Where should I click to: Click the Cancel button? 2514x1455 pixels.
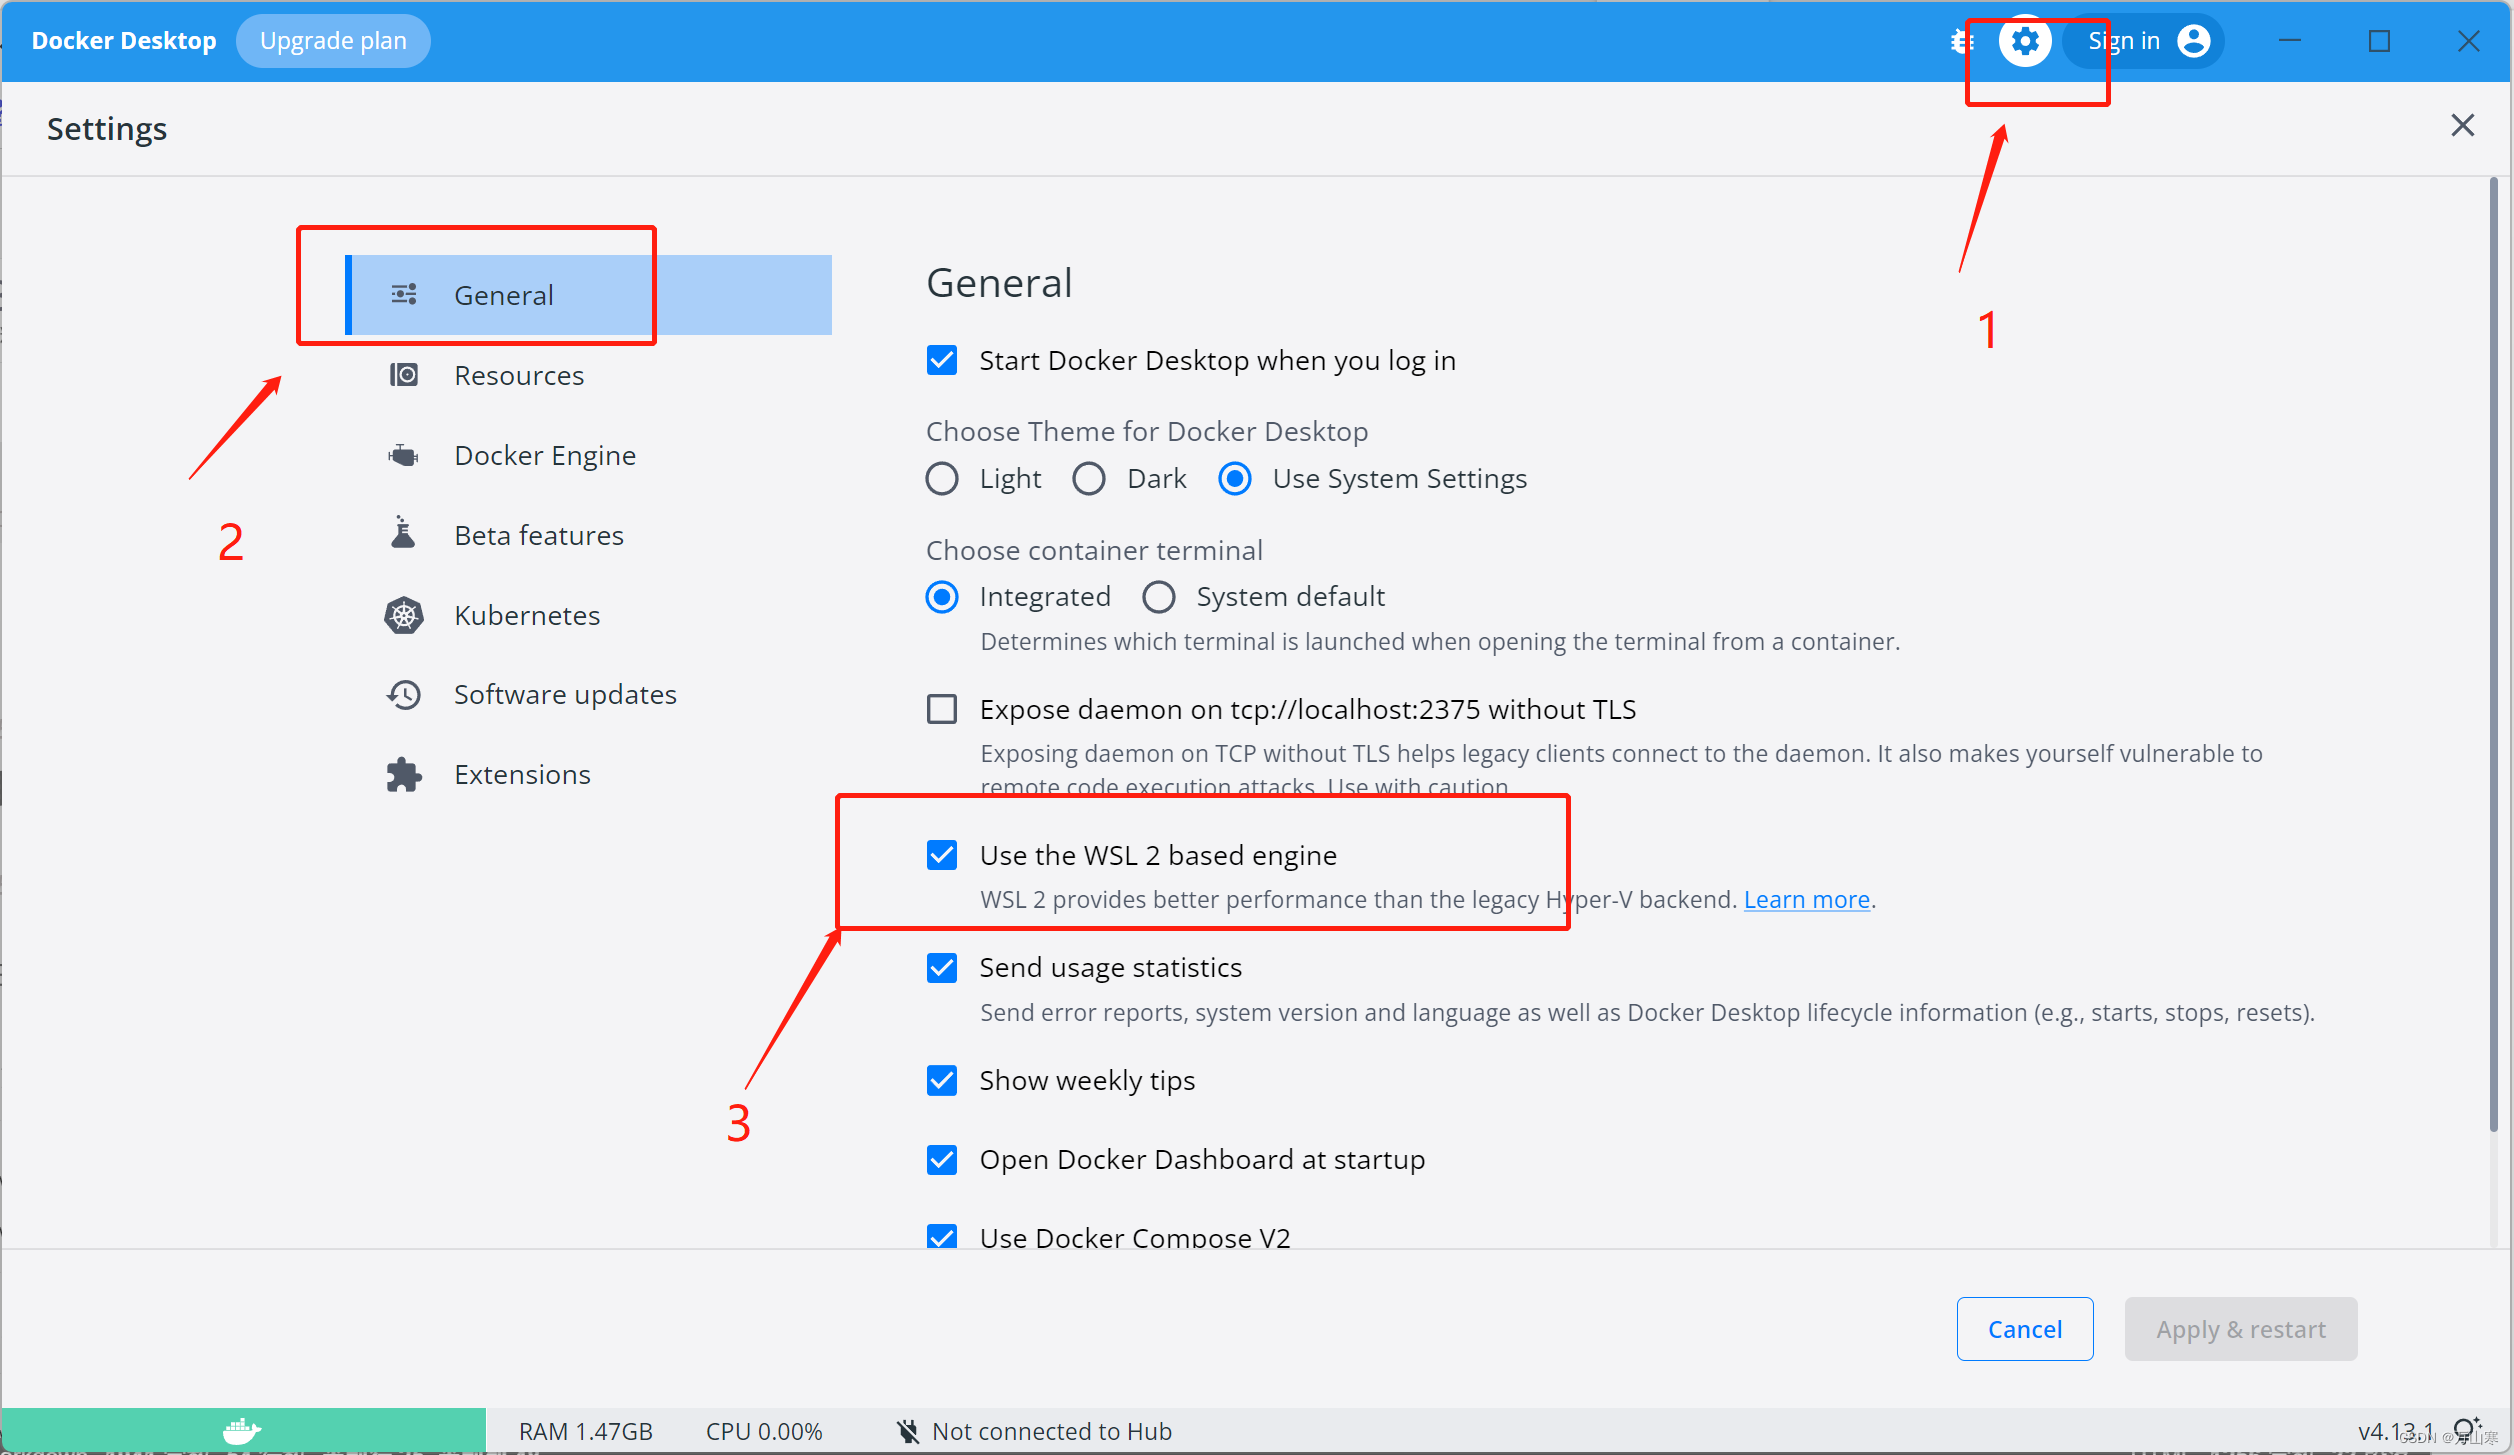pos(2024,1329)
